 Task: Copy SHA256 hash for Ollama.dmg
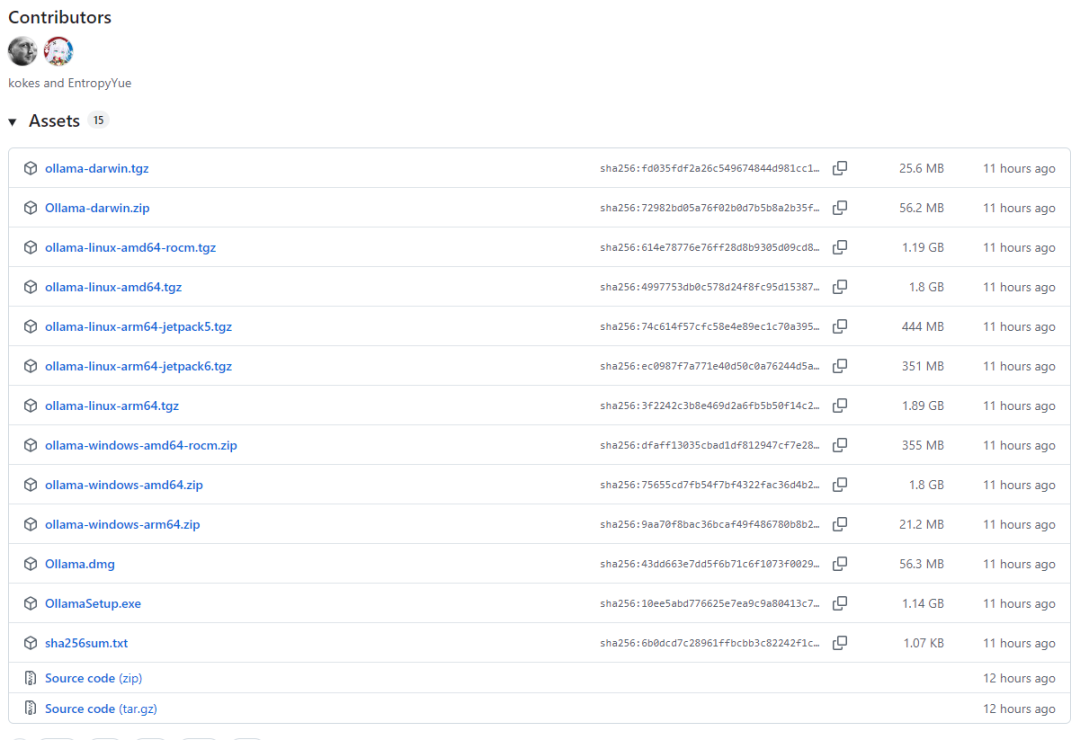[x=840, y=564]
